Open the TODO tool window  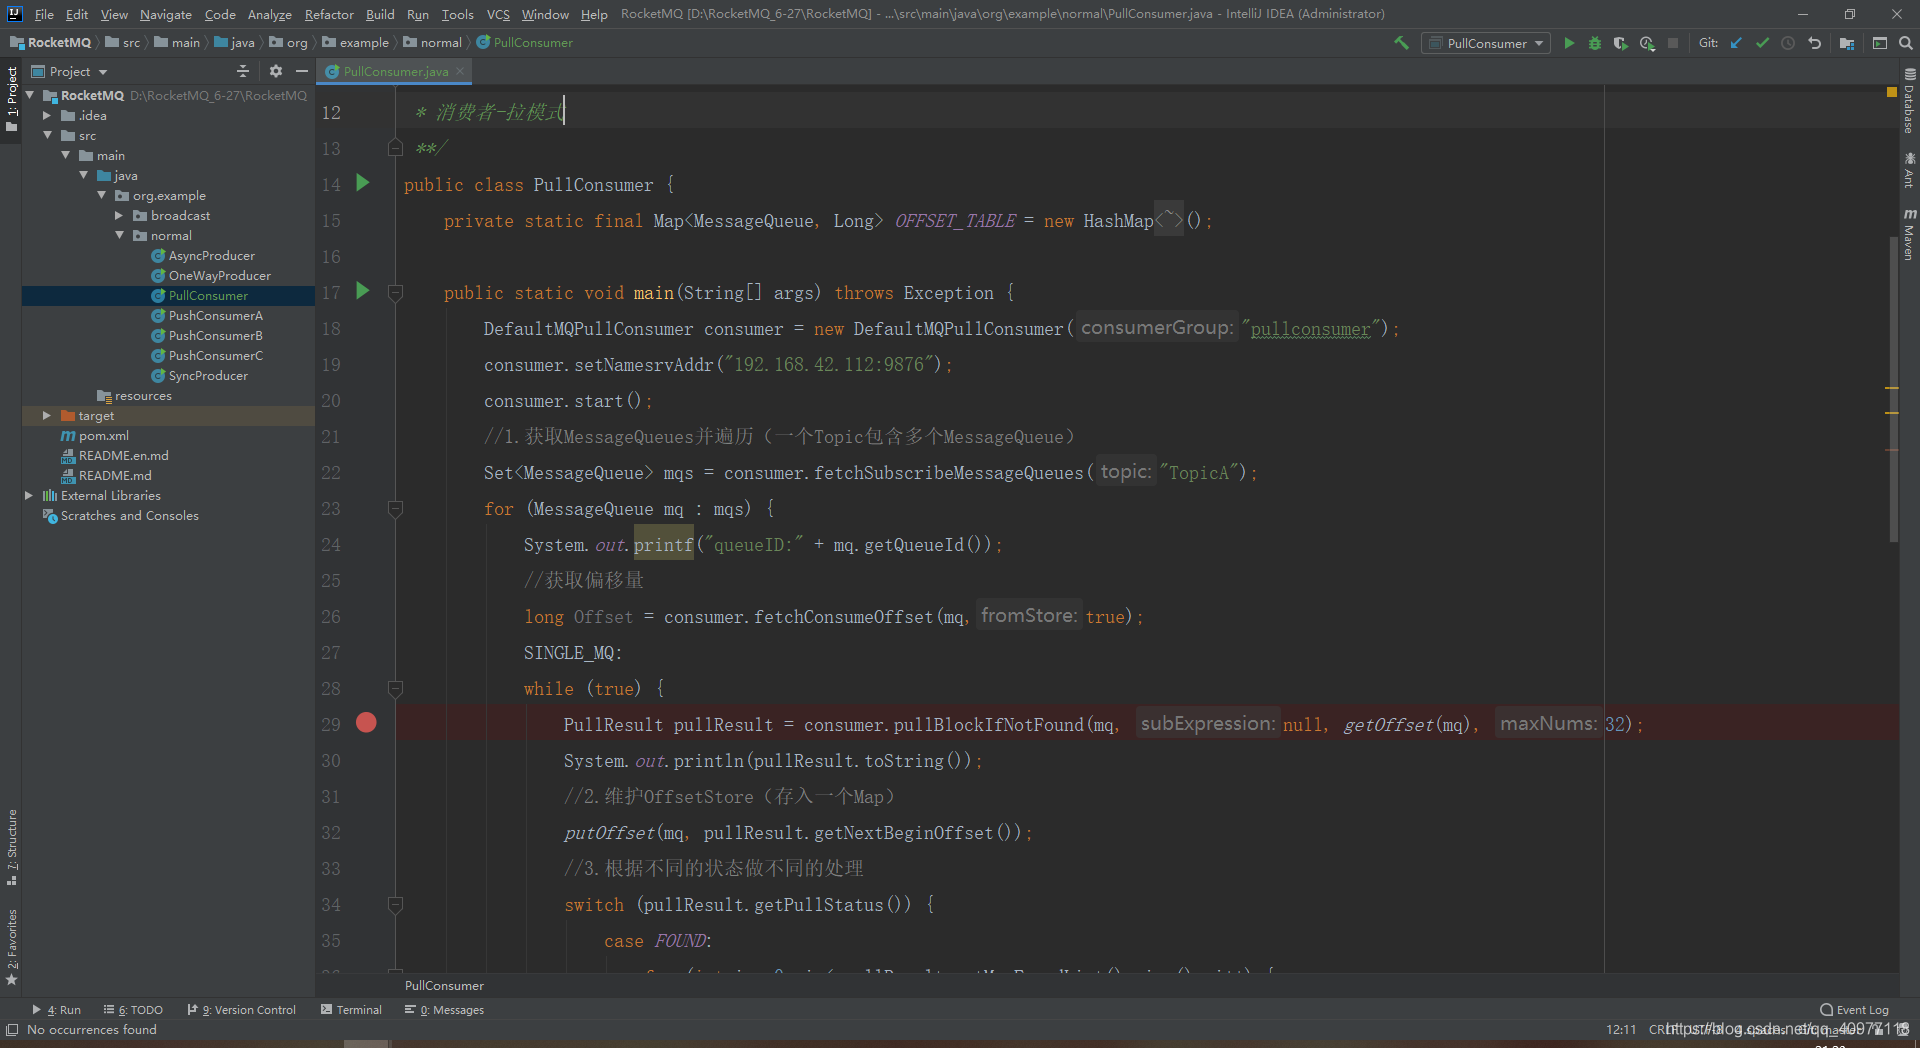[x=133, y=1010]
